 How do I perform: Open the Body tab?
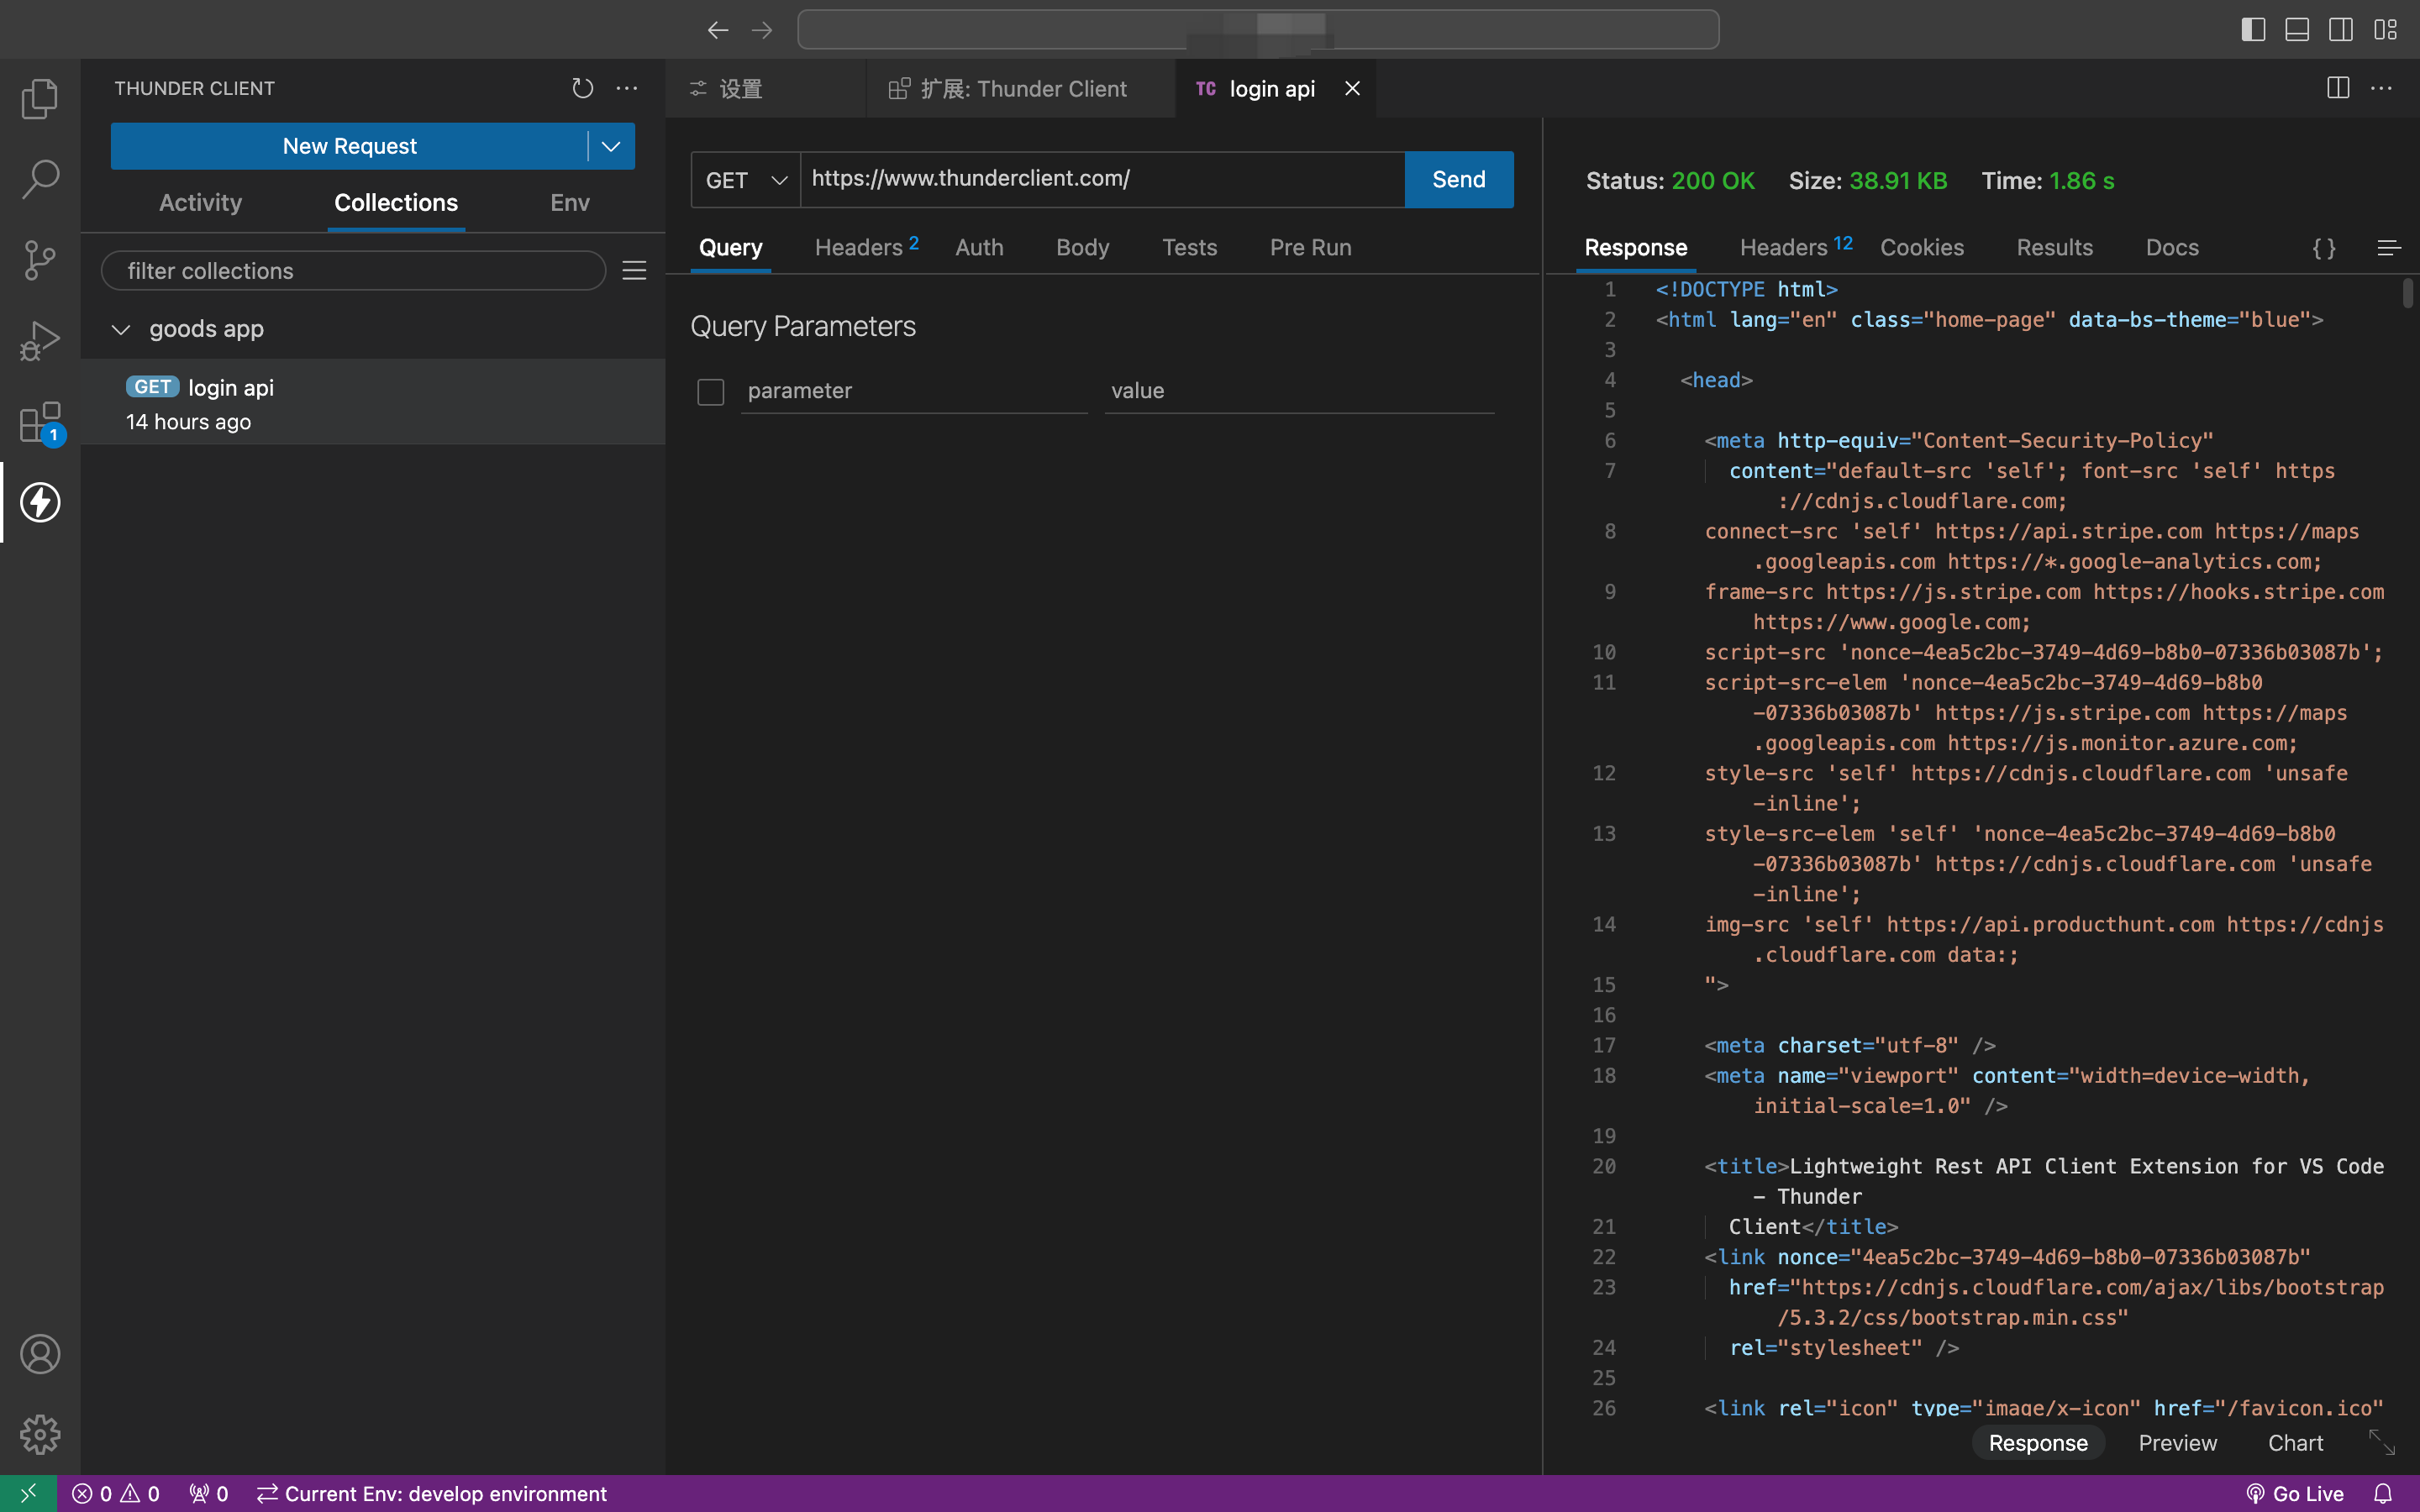(x=1082, y=247)
